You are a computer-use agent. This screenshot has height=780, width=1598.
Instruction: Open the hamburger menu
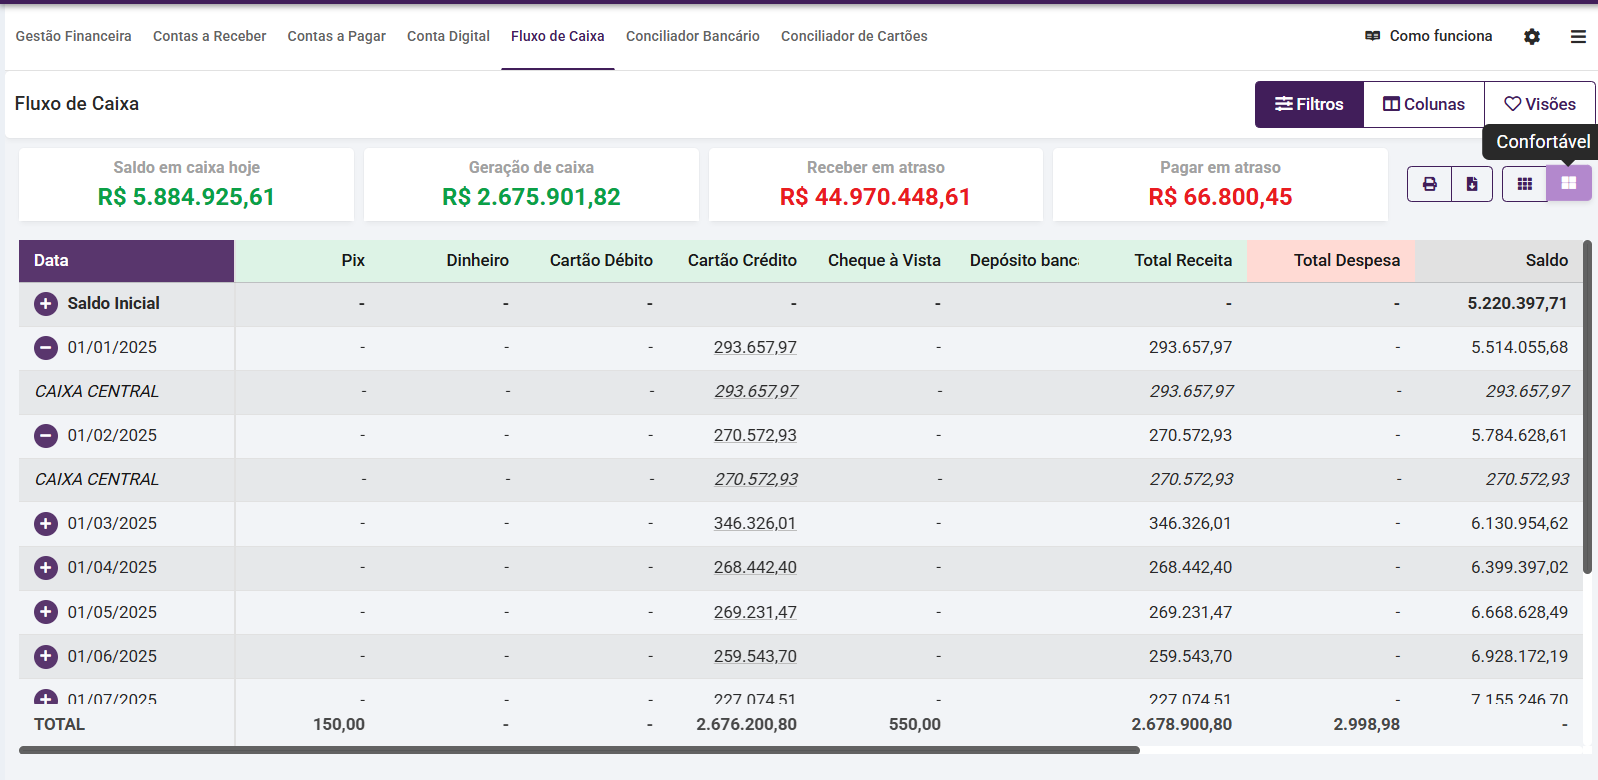[1578, 37]
